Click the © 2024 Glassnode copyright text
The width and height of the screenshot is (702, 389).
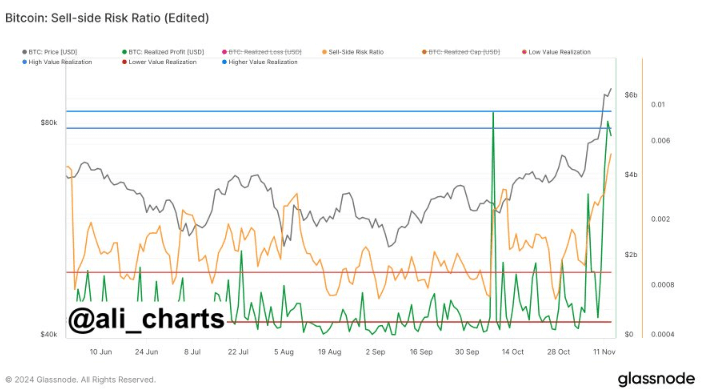point(81,380)
